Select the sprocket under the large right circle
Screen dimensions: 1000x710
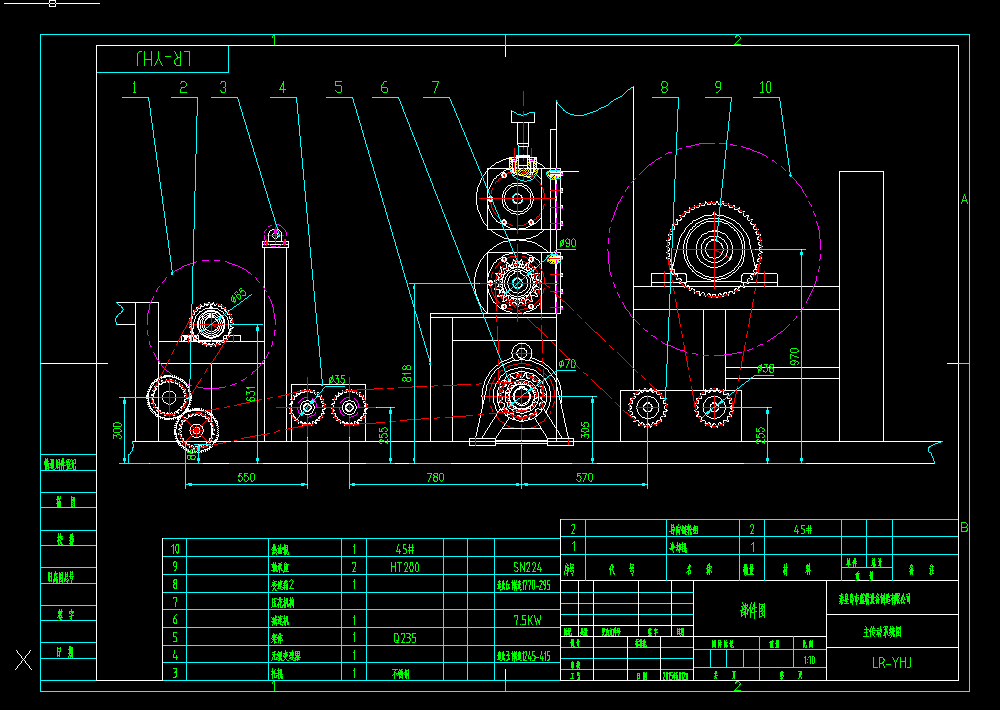tap(715, 408)
